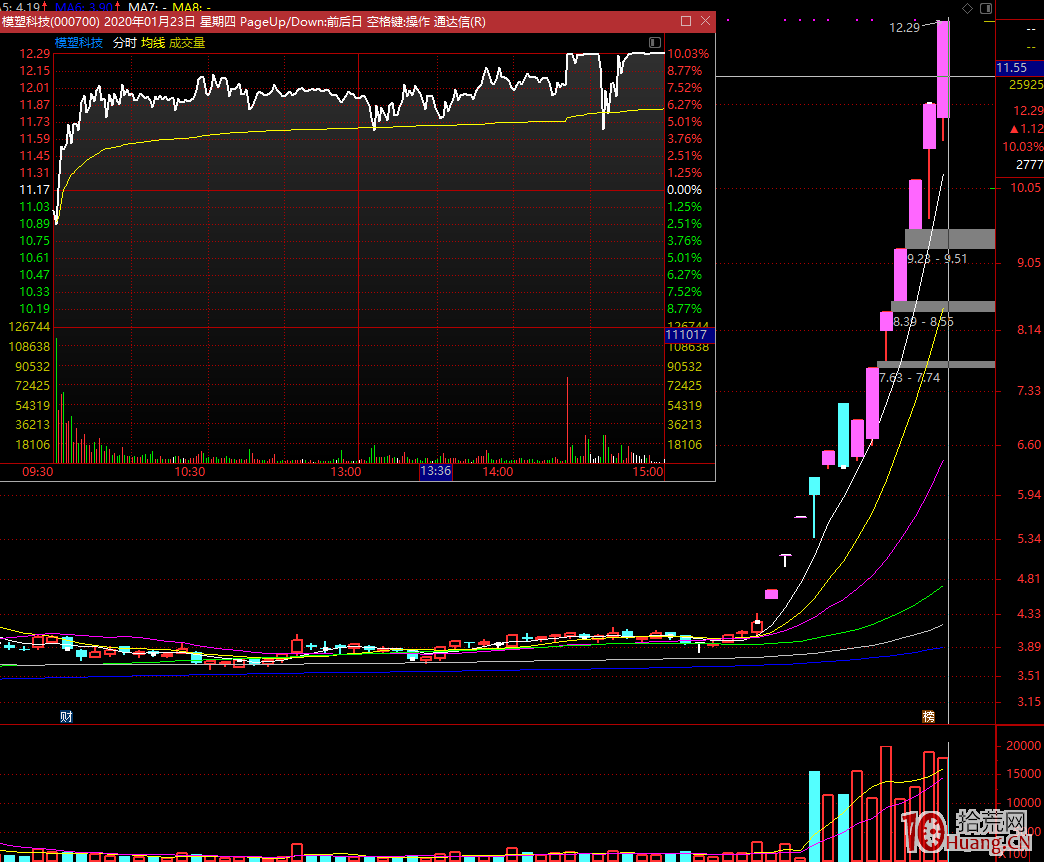The image size is (1044, 862).
Task: Click the 10.03% top percentage in popup
Action: coord(688,54)
